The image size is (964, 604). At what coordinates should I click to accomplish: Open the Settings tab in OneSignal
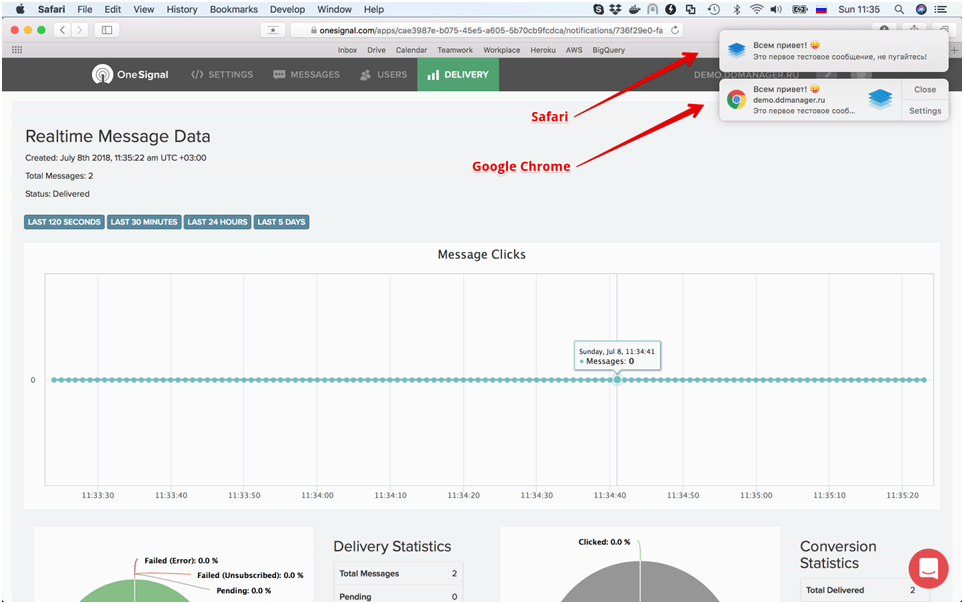(222, 74)
